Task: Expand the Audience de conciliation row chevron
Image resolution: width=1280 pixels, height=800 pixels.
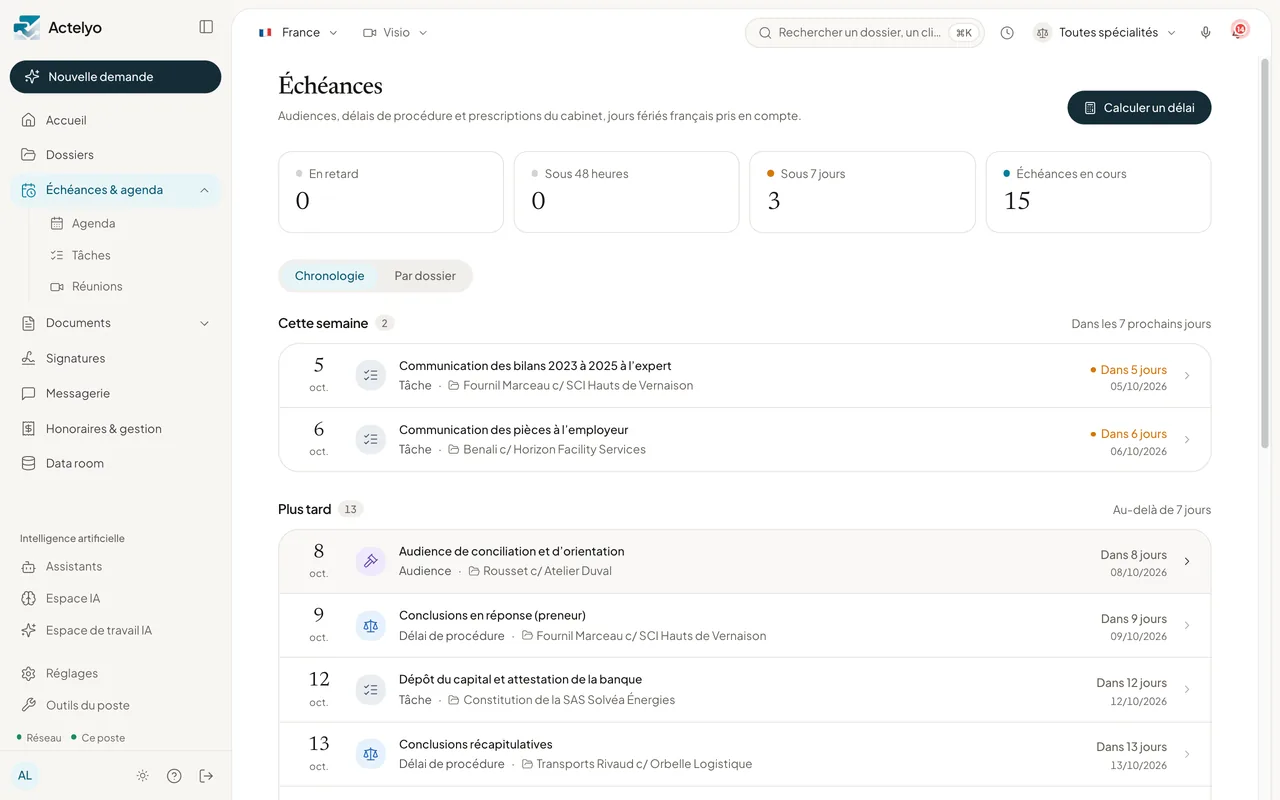Action: [1187, 561]
